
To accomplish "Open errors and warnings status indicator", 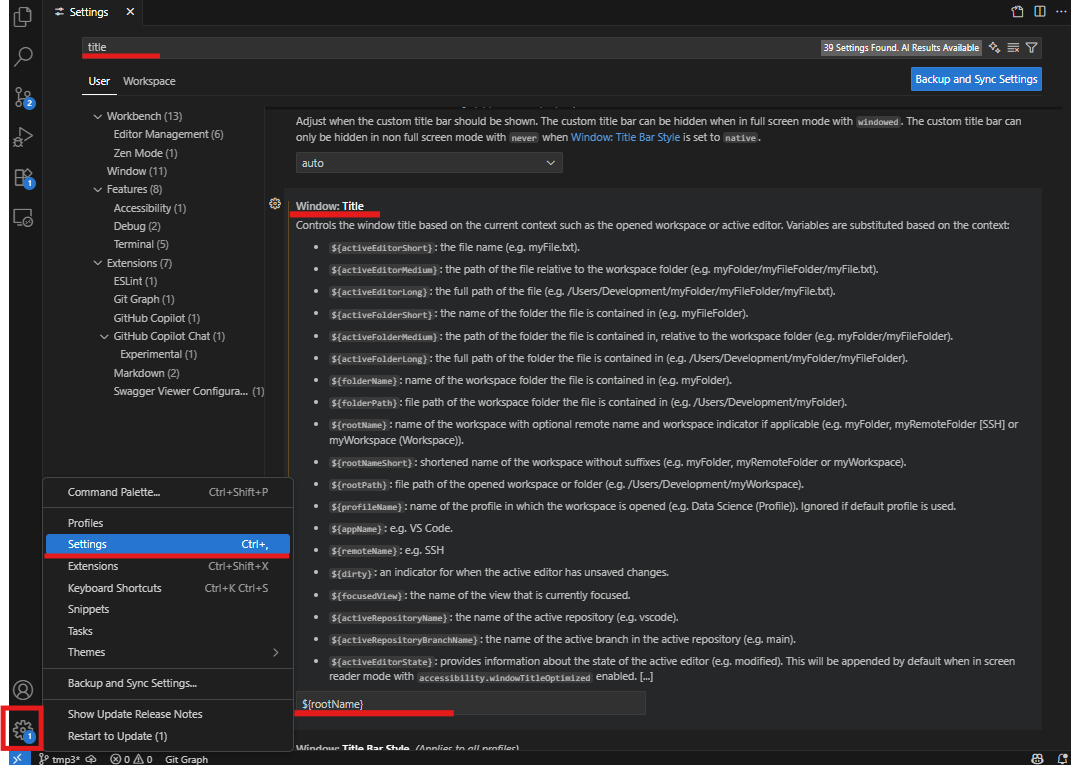I will coord(132,759).
